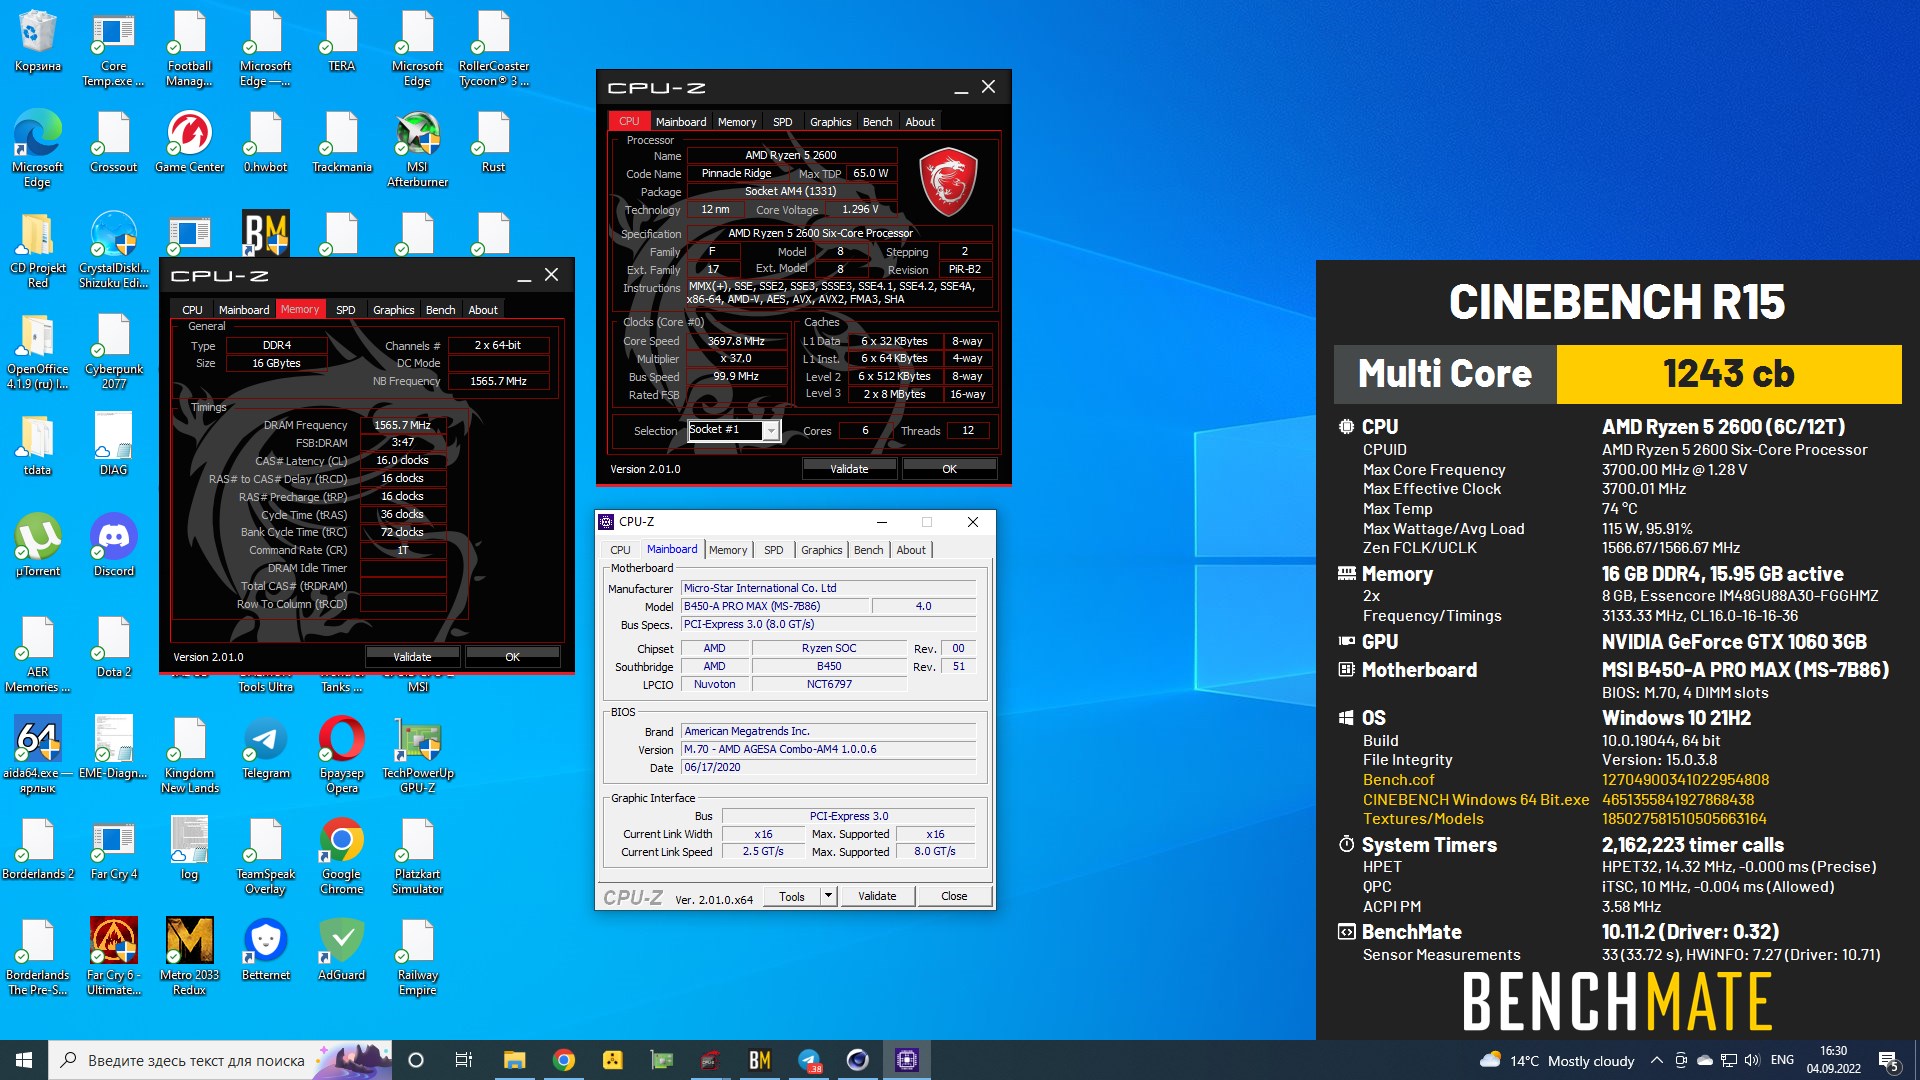Open About tab in white CPU-Z window
This screenshot has width=1920, height=1080.
(x=911, y=550)
